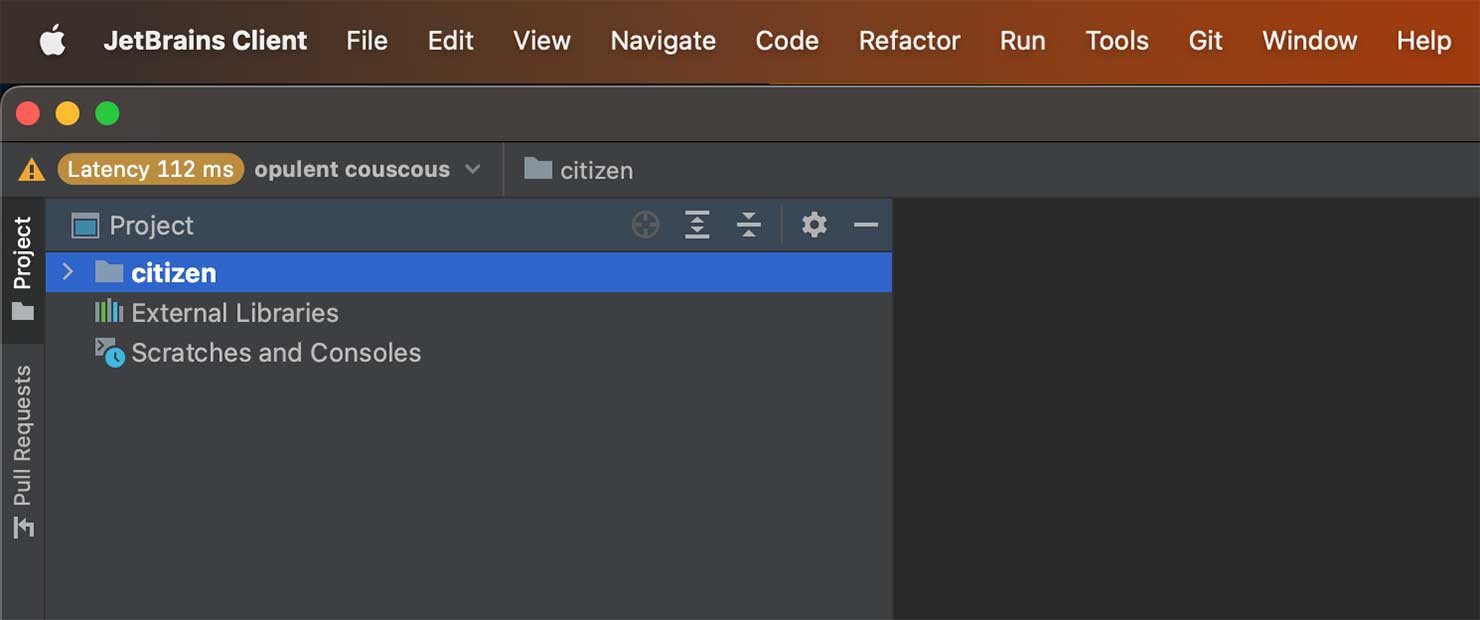Image resolution: width=1480 pixels, height=620 pixels.
Task: Select the citizen project root row
Action: click(x=469, y=272)
